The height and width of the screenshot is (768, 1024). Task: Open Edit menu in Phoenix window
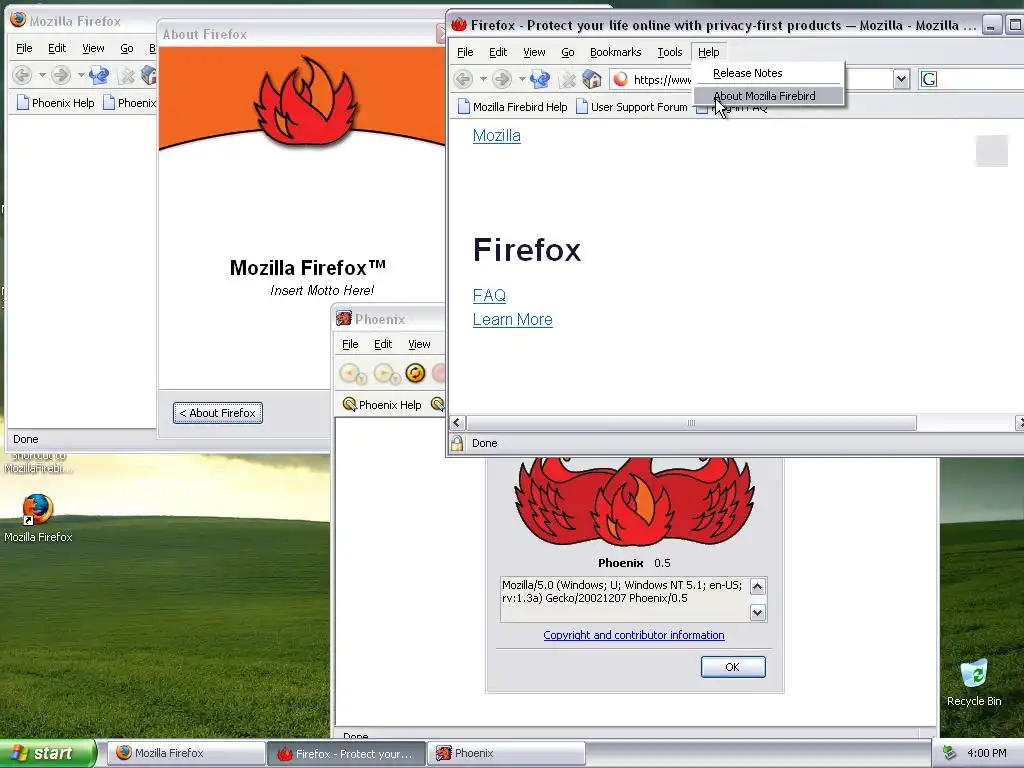point(383,344)
